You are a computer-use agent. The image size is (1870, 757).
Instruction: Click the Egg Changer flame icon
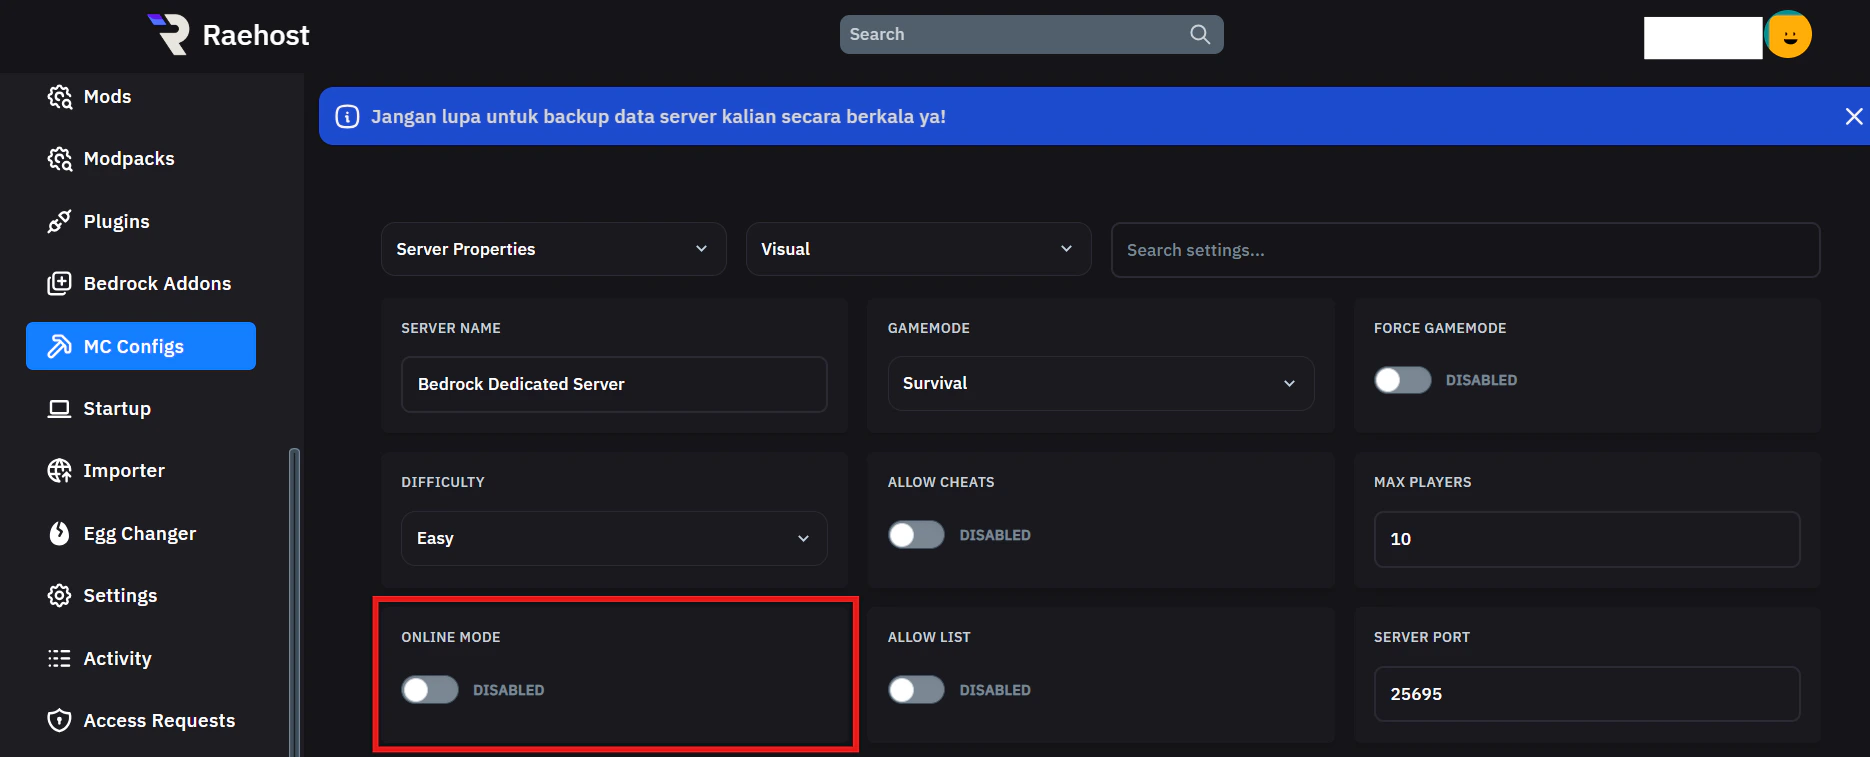pos(60,534)
